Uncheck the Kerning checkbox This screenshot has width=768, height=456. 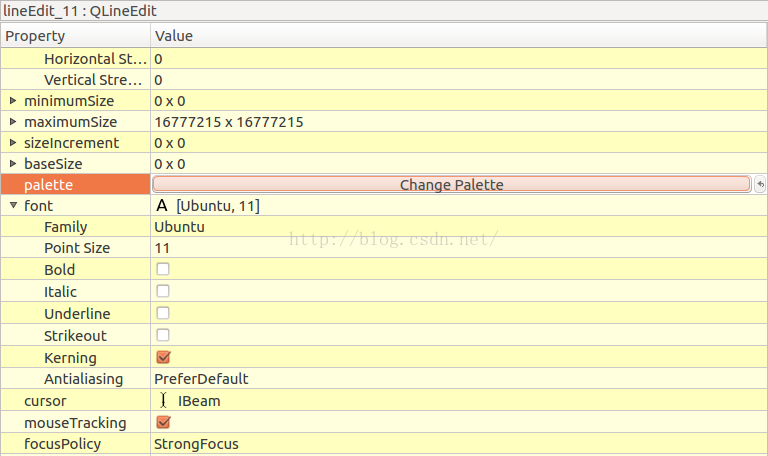point(163,357)
